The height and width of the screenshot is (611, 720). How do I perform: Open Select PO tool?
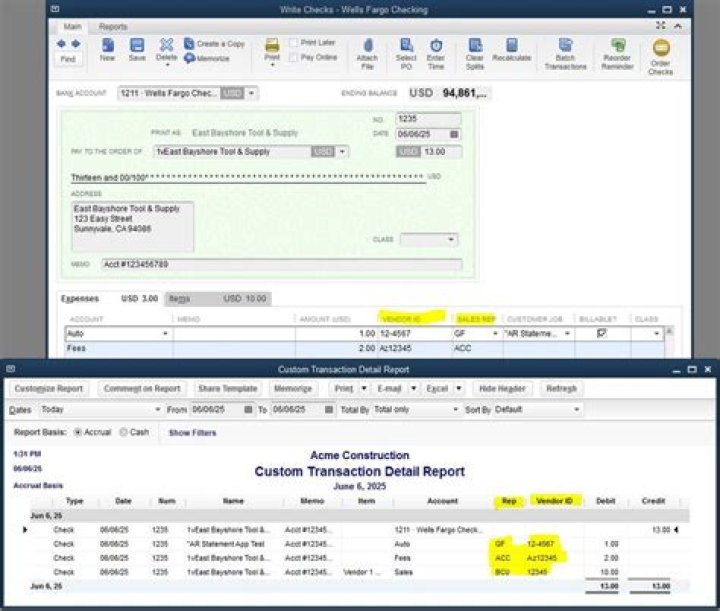click(406, 54)
